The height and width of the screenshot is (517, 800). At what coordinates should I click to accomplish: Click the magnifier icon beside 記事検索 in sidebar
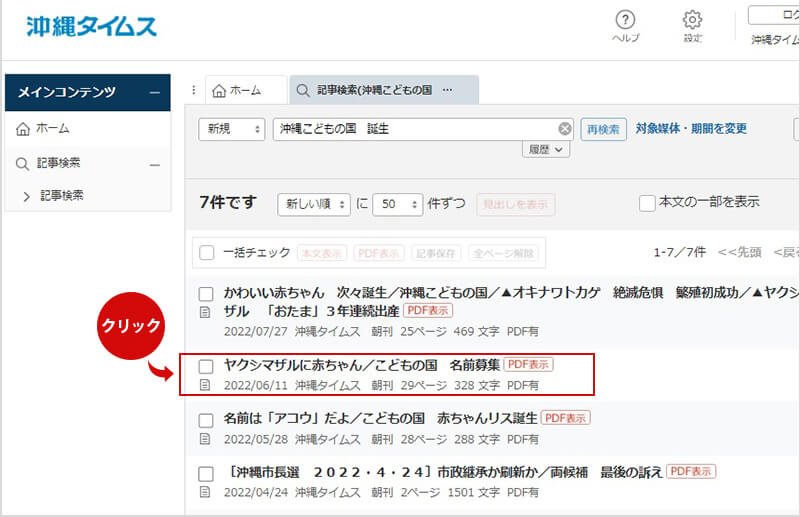point(23,163)
